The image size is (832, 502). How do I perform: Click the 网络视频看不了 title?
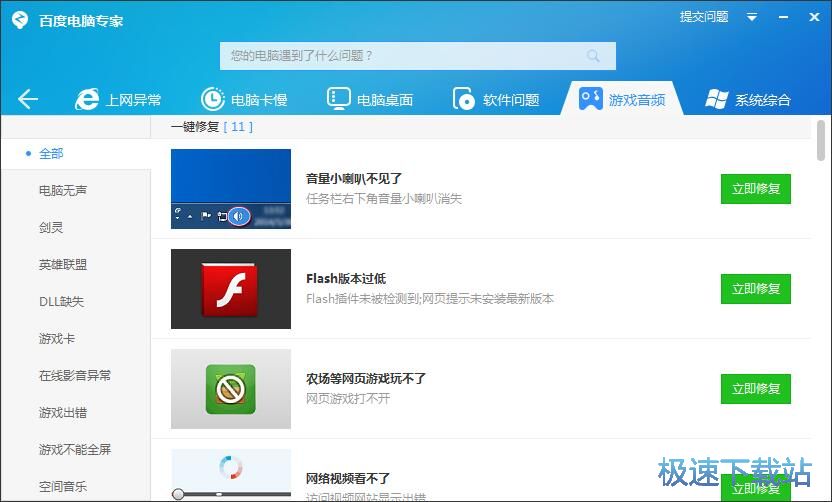click(x=348, y=479)
